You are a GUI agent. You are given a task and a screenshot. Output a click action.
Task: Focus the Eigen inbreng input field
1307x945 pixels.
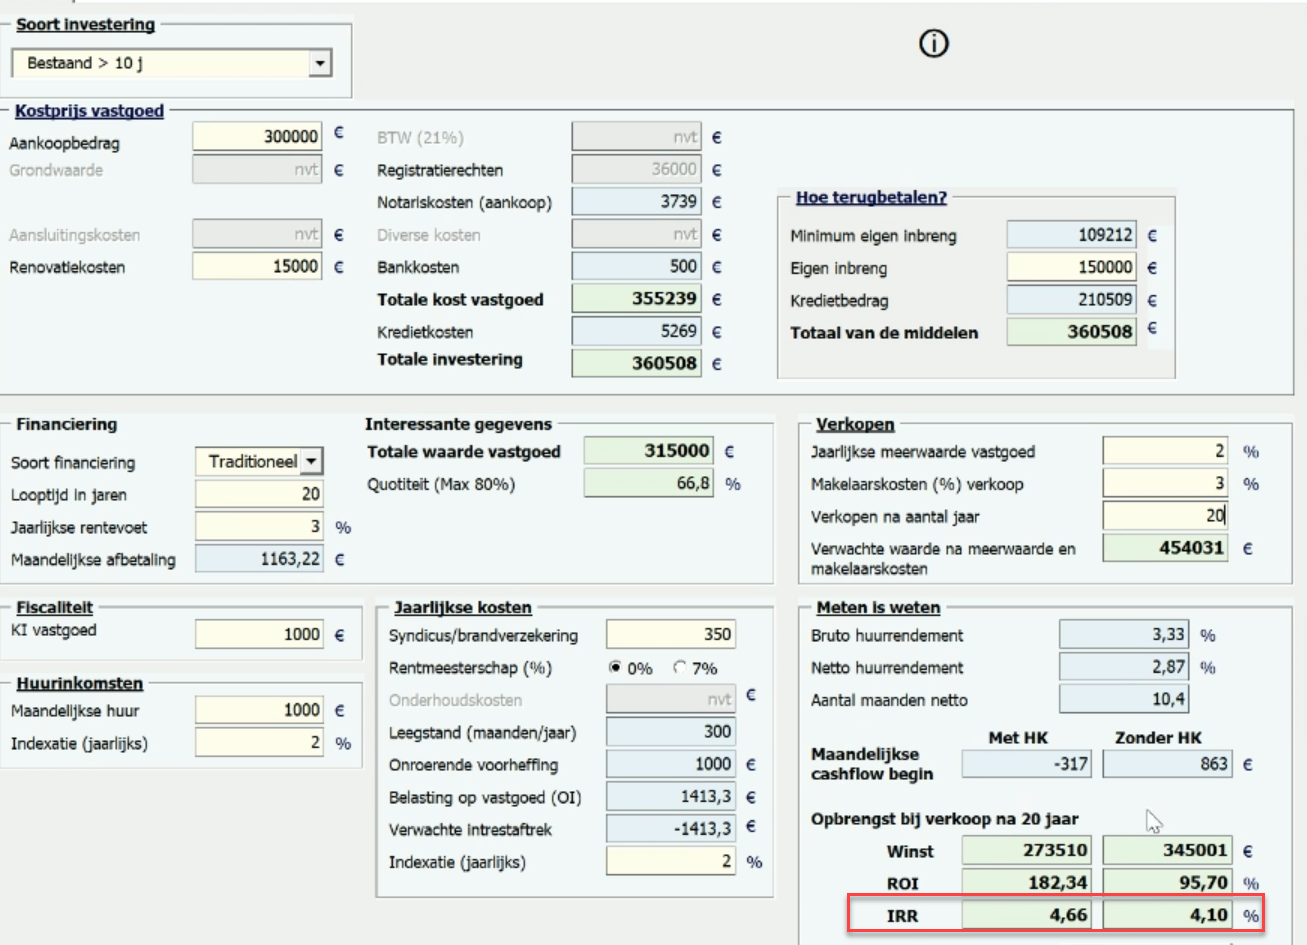pos(1072,267)
